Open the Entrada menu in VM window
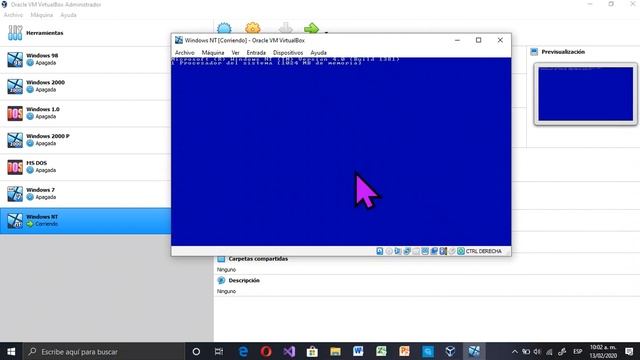 pos(256,53)
